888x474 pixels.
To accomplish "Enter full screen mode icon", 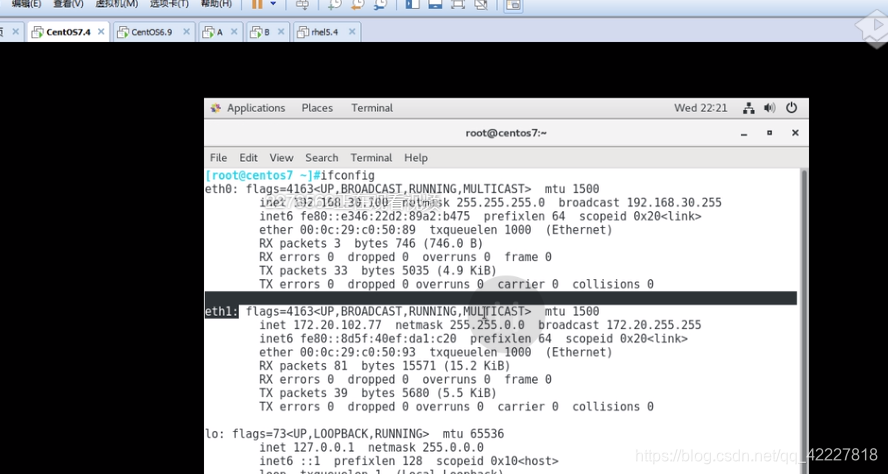I will (458, 5).
